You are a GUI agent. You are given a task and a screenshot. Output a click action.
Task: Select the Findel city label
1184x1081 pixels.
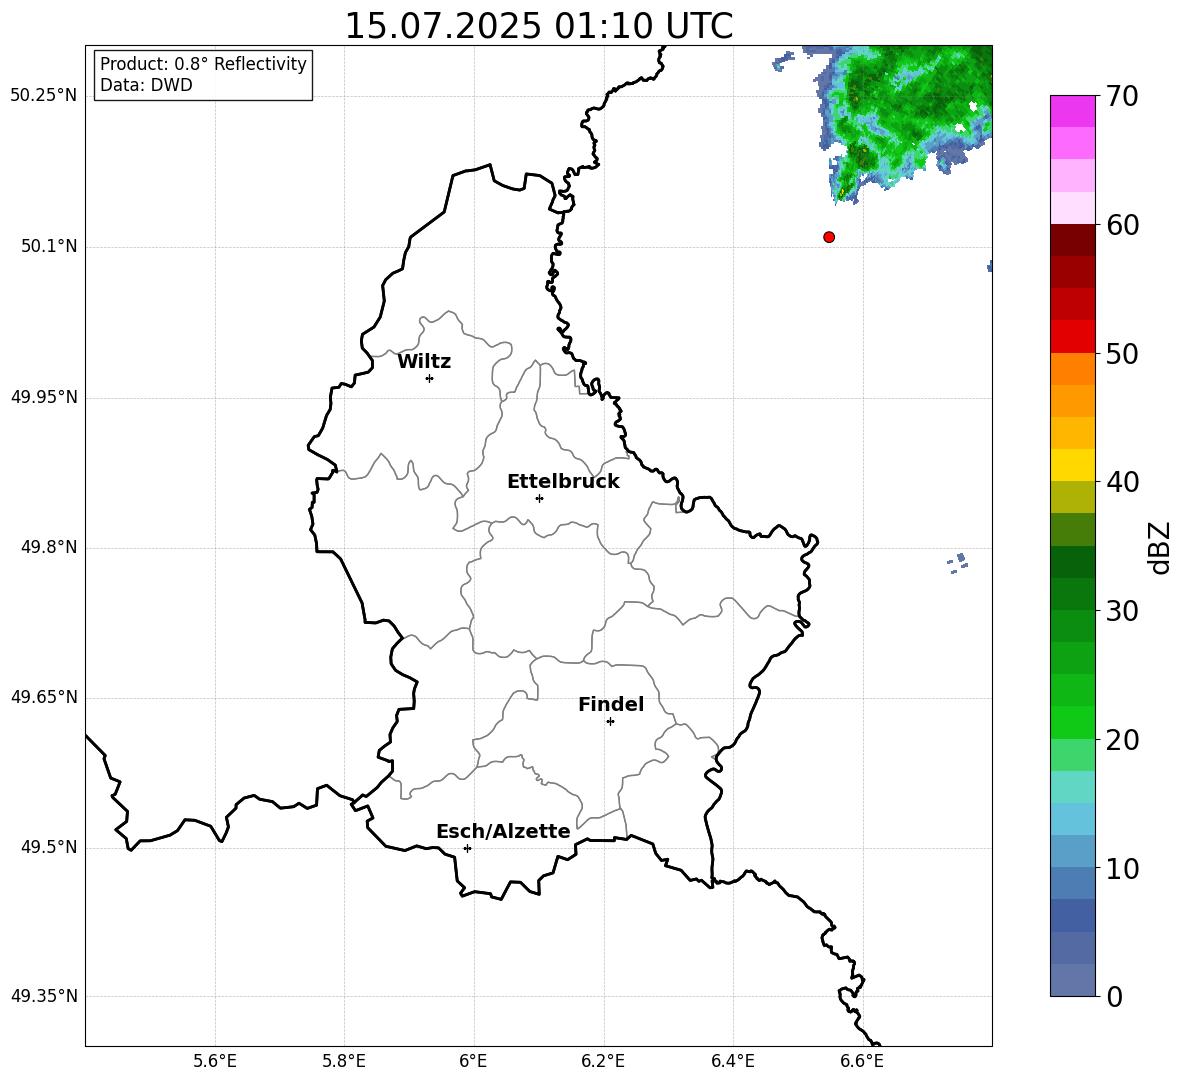(x=611, y=704)
